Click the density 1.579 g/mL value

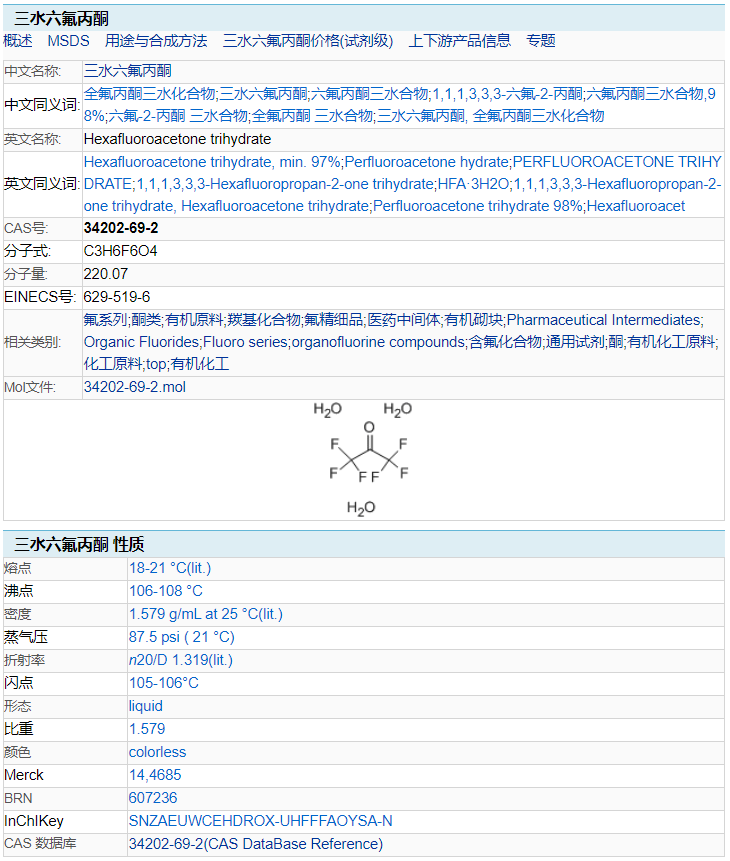pyautogui.click(x=205, y=614)
